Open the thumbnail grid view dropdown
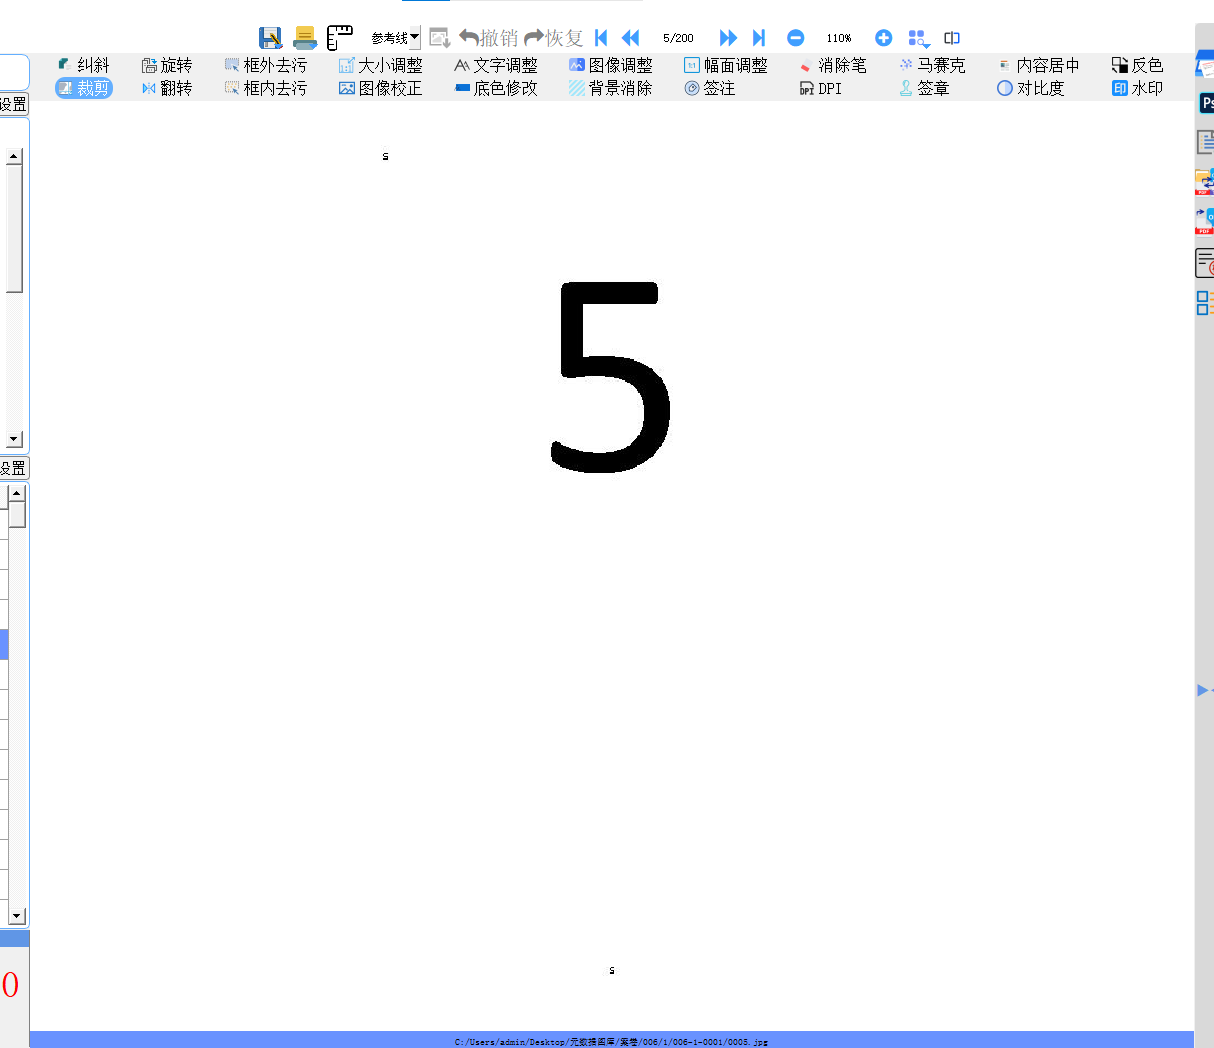Image resolution: width=1214 pixels, height=1048 pixels. [918, 39]
